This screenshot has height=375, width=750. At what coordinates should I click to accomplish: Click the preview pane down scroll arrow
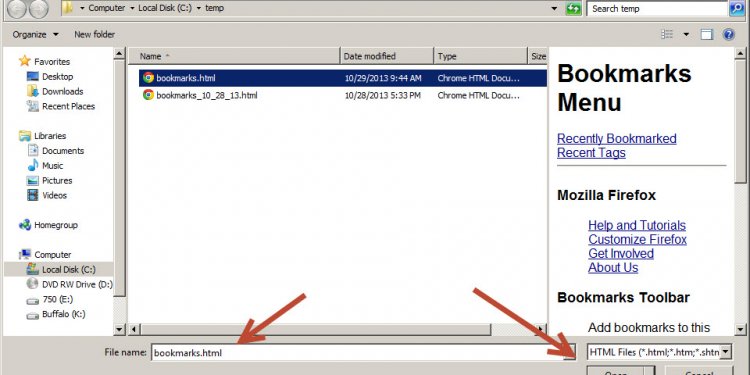(740, 329)
